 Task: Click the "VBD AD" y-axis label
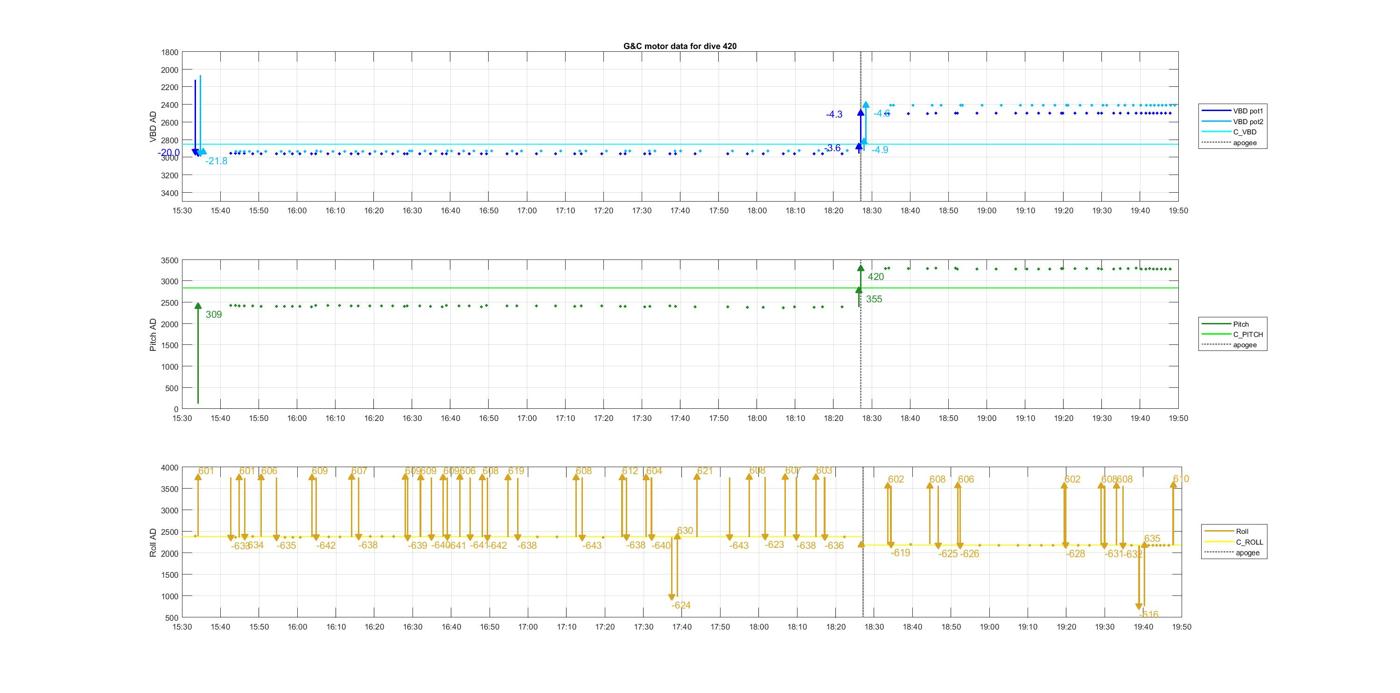[x=154, y=126]
